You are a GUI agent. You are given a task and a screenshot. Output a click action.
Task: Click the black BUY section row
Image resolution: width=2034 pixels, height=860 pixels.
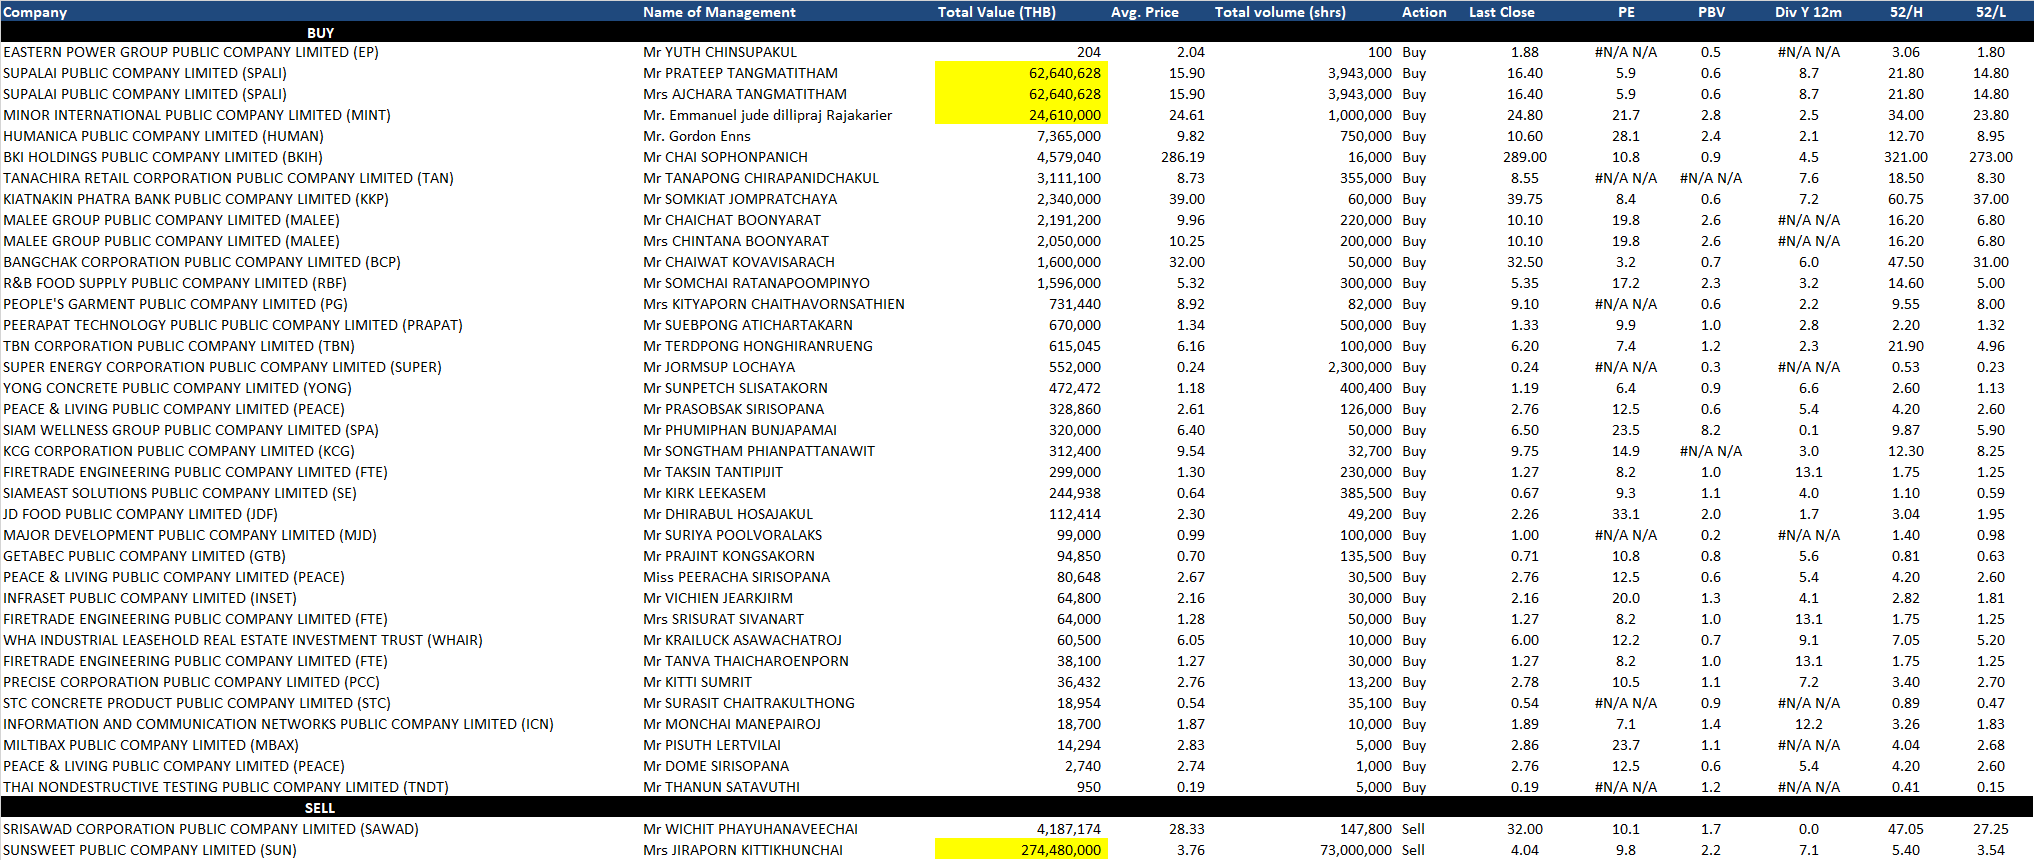click(x=320, y=33)
